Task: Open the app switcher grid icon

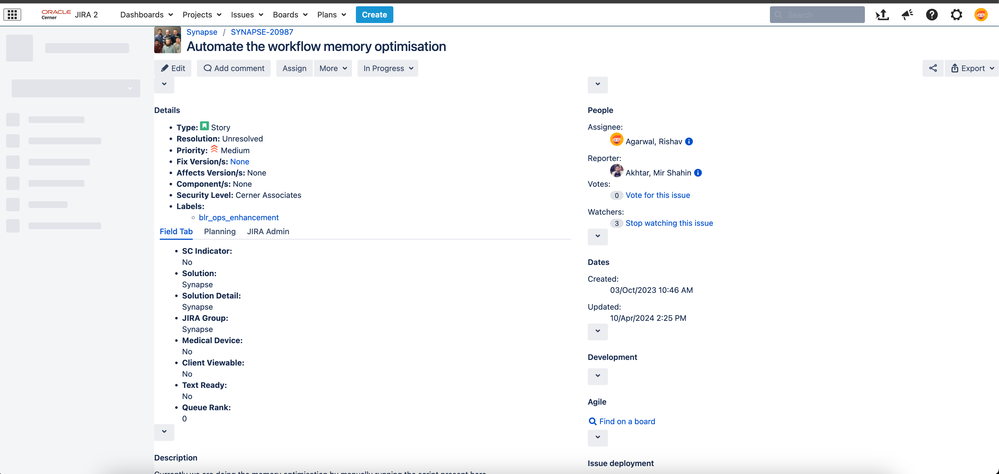Action: [x=13, y=14]
